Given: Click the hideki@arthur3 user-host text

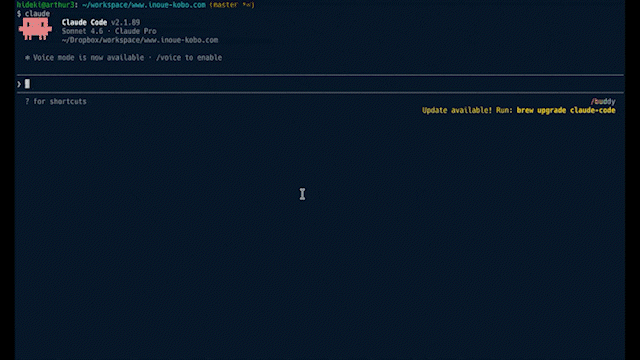Looking at the screenshot, I should (x=45, y=5).
